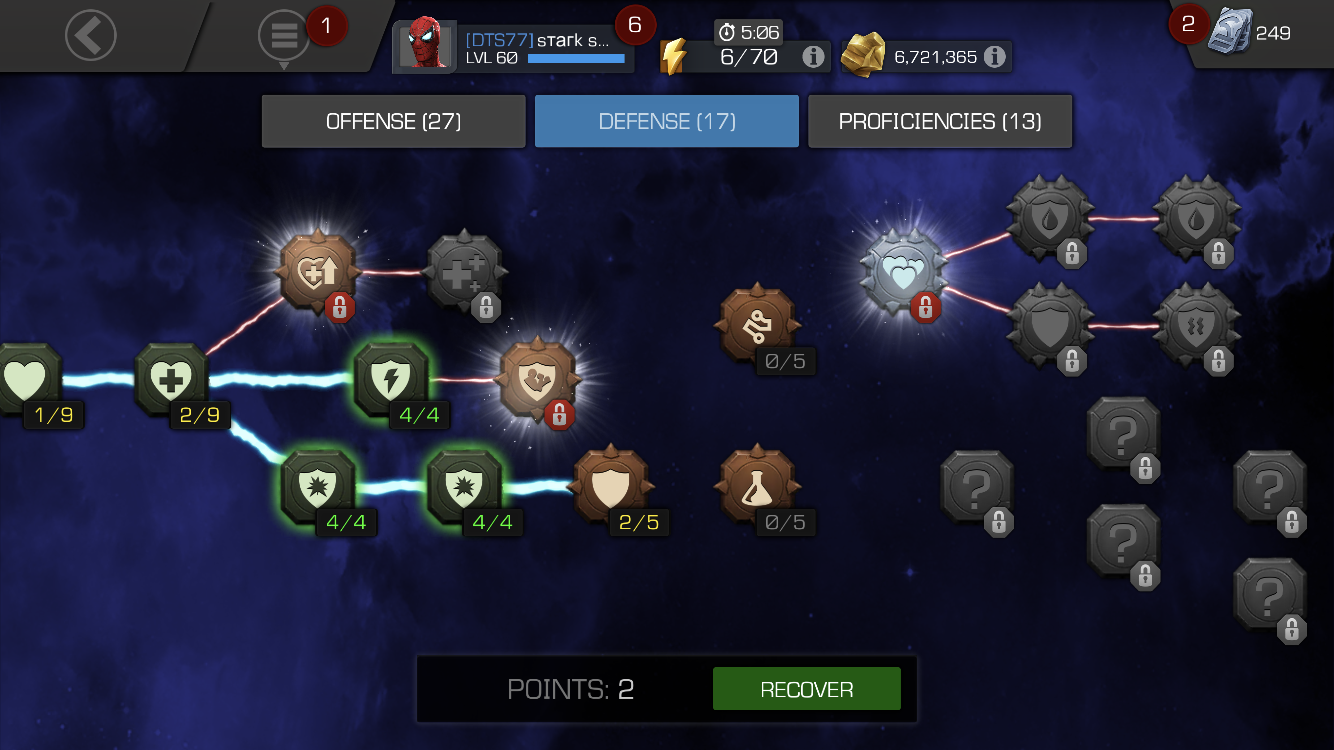Tap the locked heart-arrow-up mastery node

[x=318, y=271]
